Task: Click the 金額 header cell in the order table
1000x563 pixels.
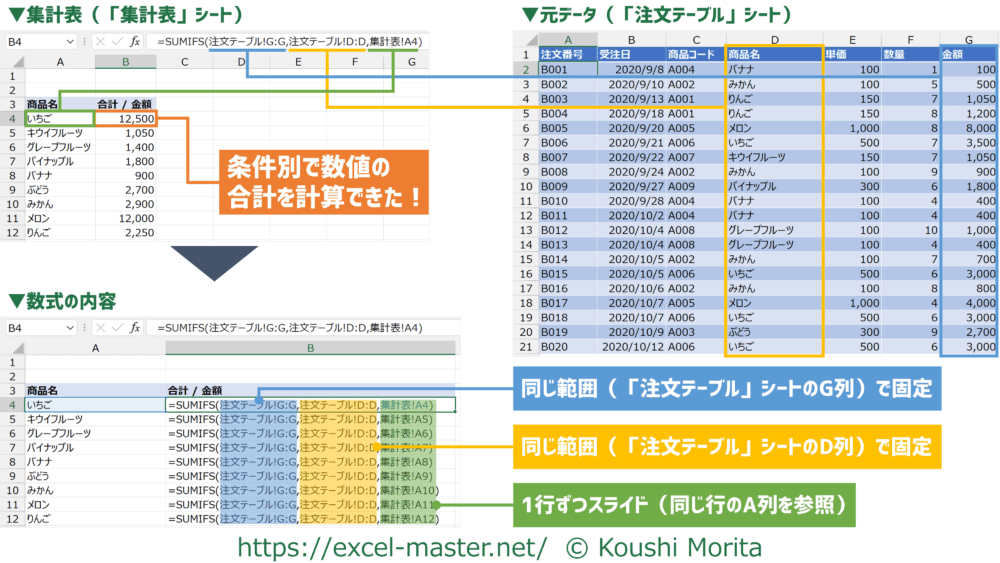Action: [x=969, y=54]
